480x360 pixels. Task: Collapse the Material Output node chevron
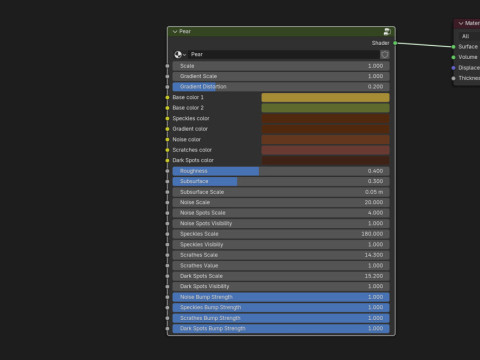click(461, 23)
